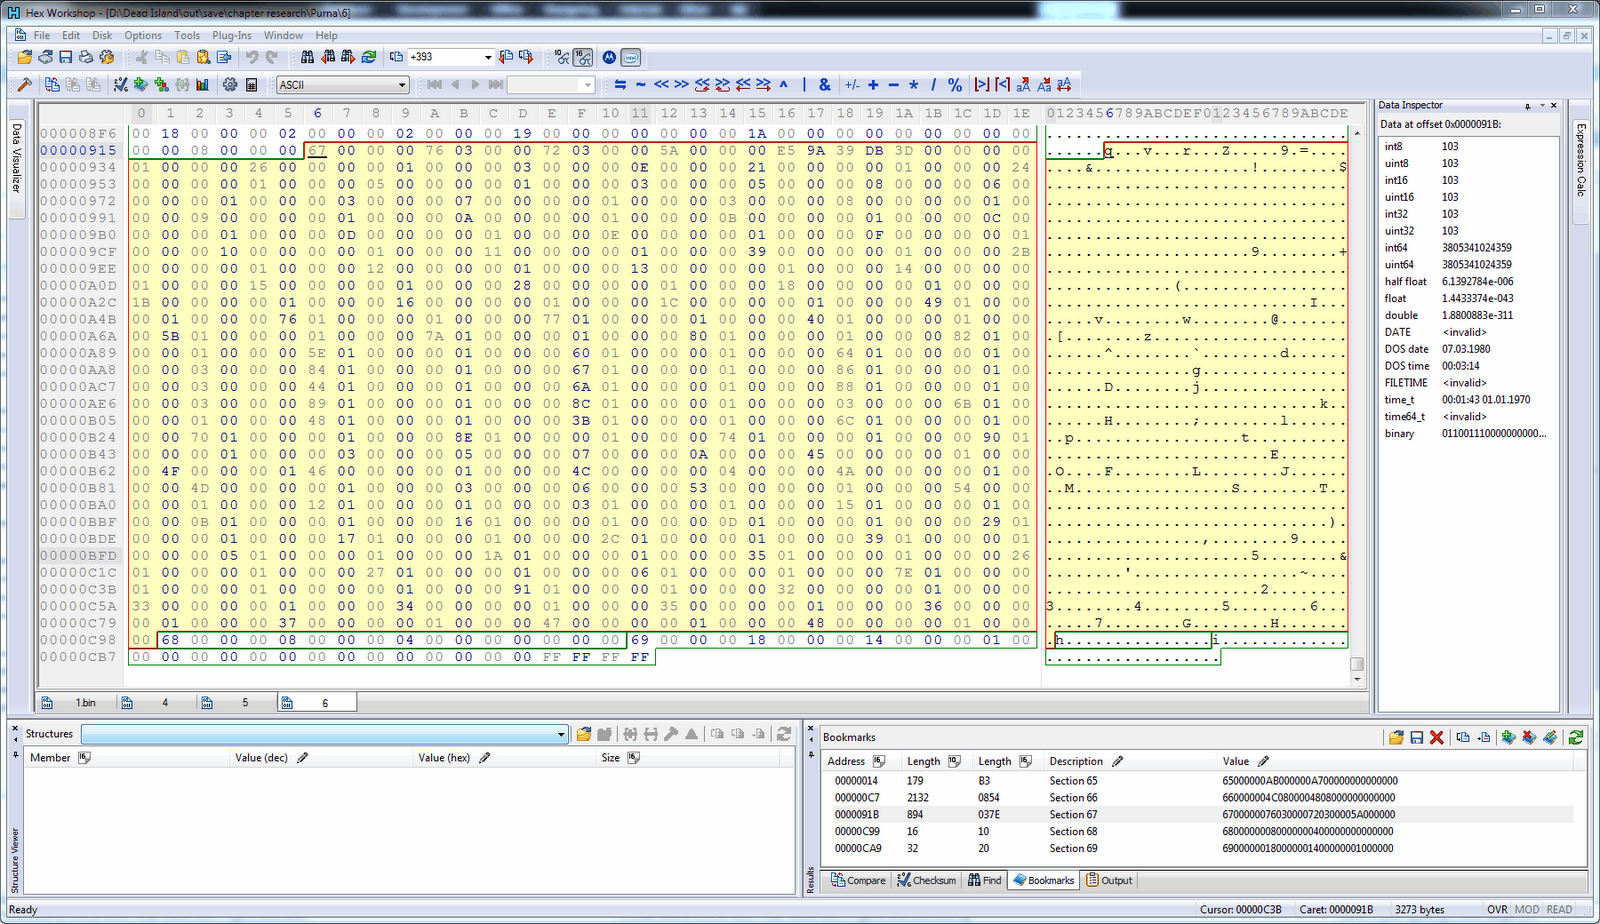The image size is (1600, 924).
Task: Click the calculator icon in second toolbar
Action: (x=251, y=85)
